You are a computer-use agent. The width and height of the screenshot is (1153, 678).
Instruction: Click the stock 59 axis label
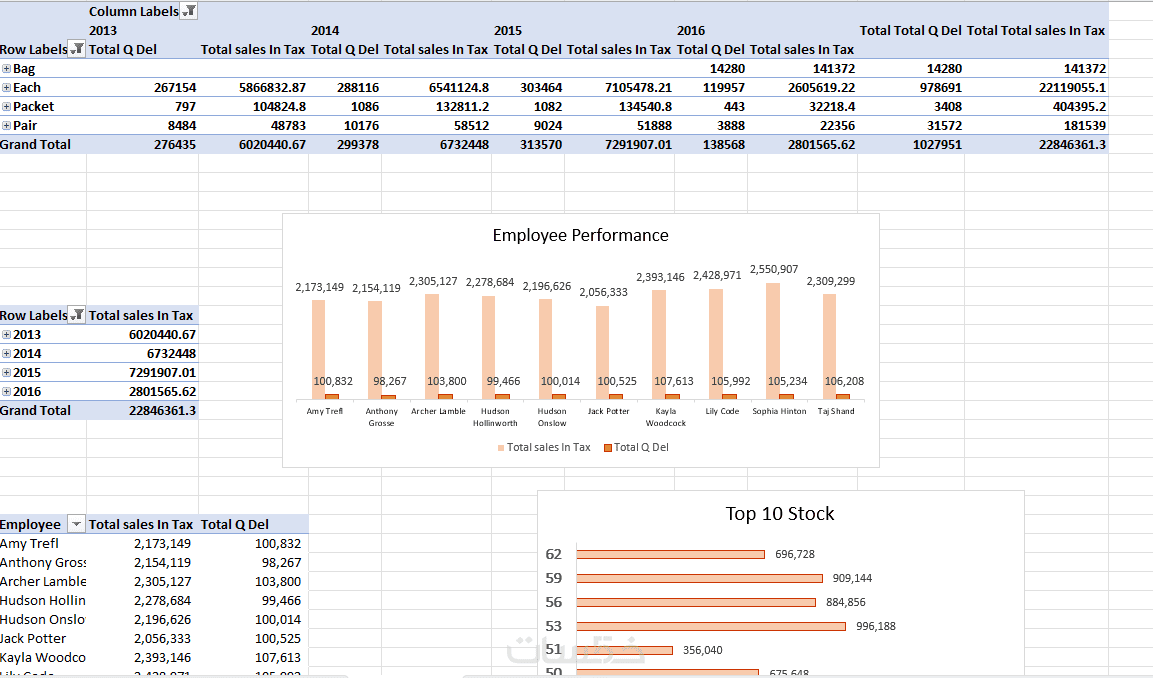point(554,578)
